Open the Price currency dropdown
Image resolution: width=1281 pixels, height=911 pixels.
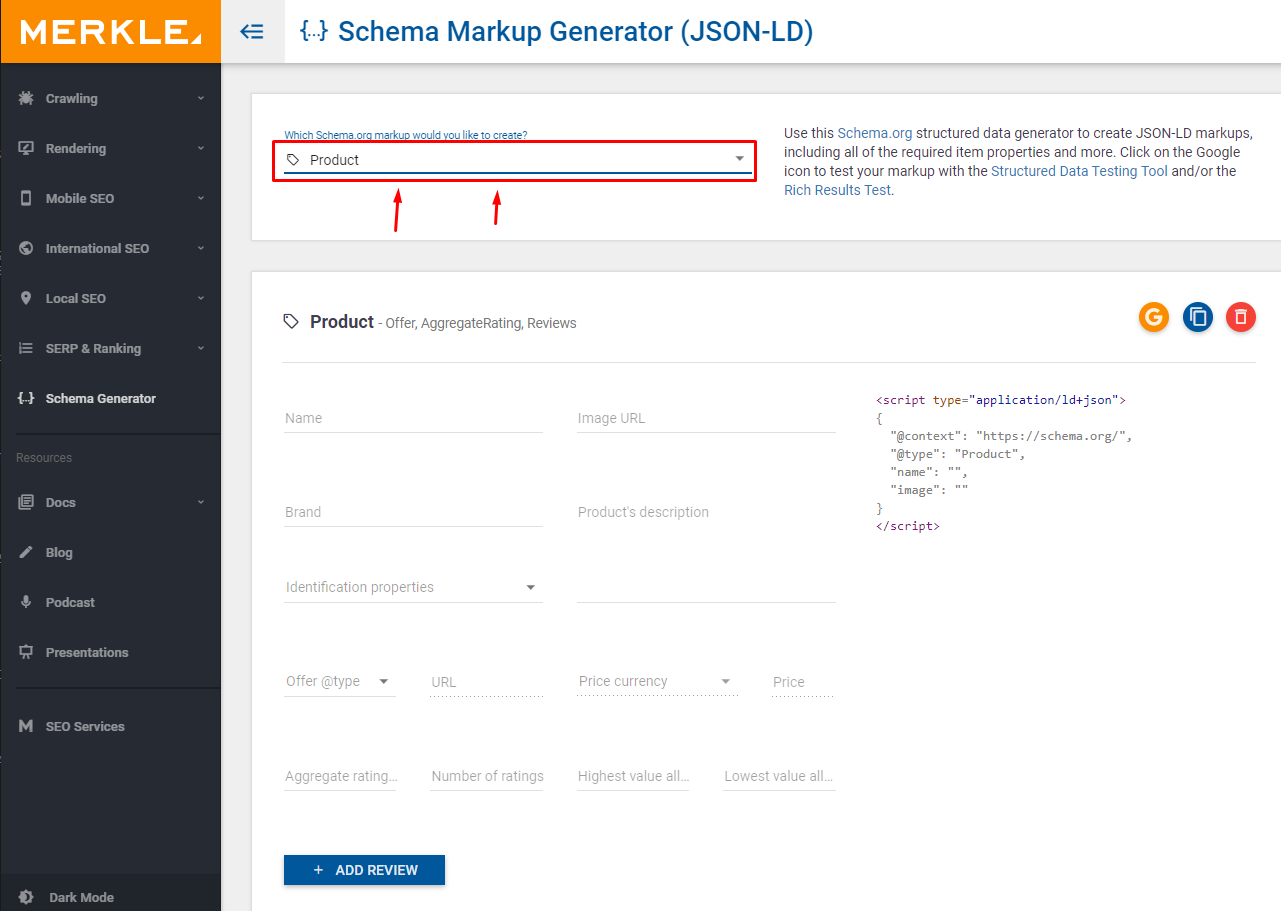click(x=655, y=682)
